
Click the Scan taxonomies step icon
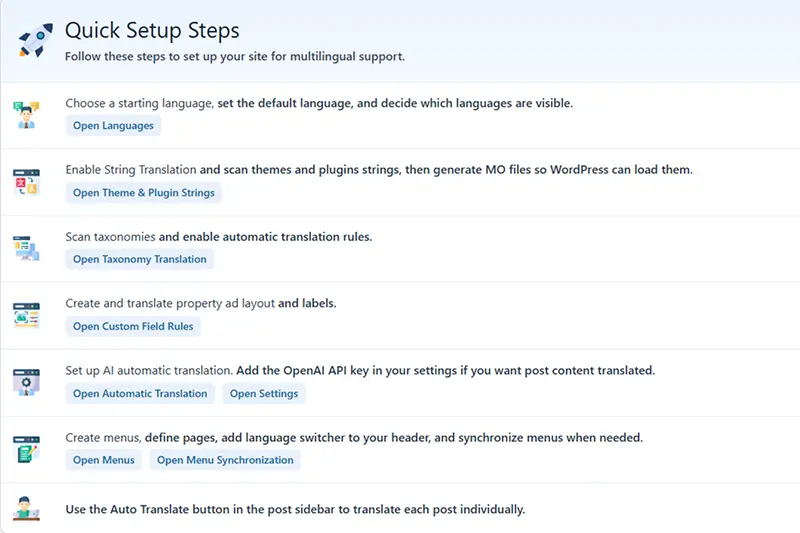tap(26, 248)
